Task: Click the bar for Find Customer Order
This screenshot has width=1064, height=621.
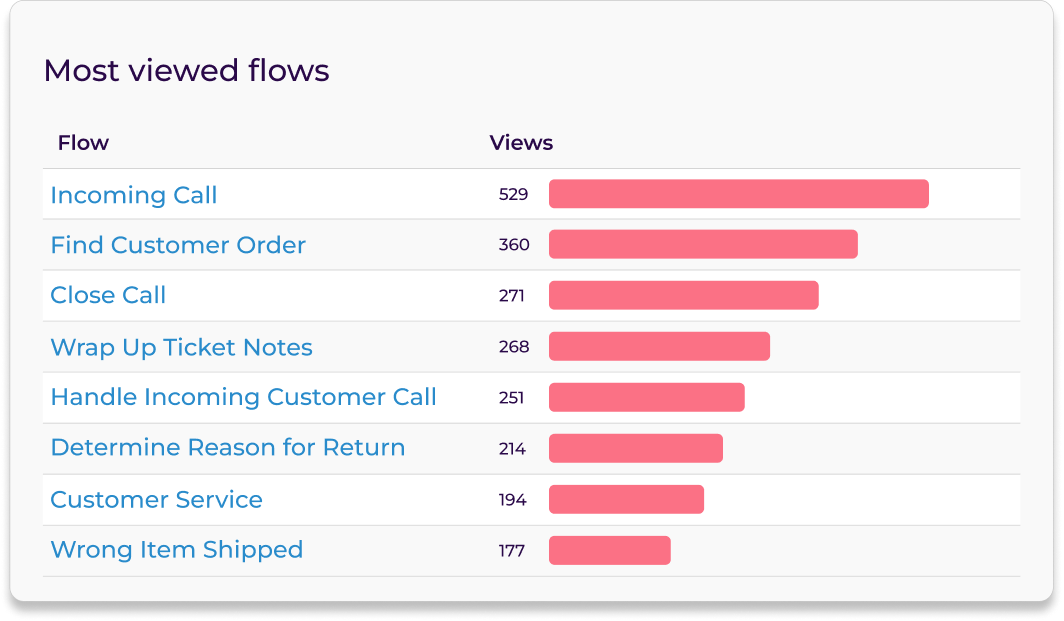Action: click(702, 245)
